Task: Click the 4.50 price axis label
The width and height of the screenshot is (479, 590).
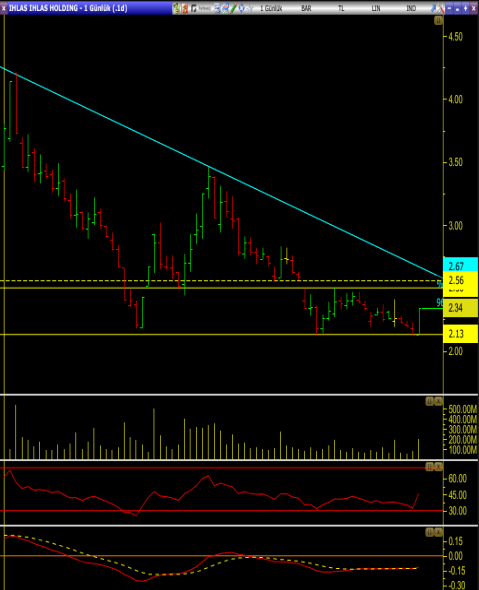Action: [455, 36]
